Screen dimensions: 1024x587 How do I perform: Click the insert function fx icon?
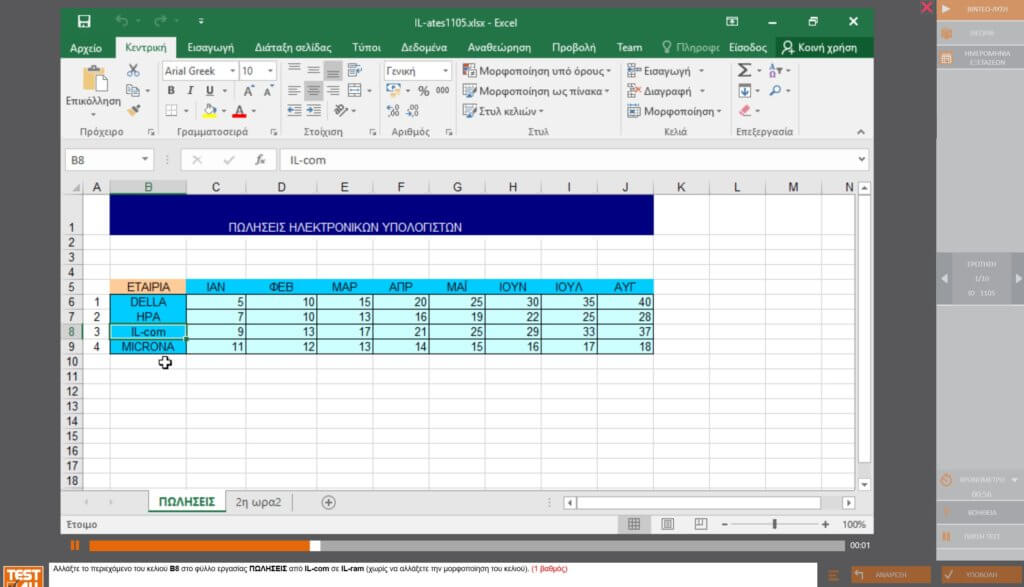pyautogui.click(x=260, y=160)
